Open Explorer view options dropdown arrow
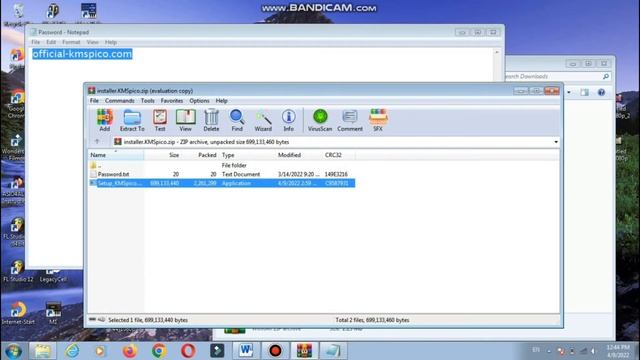 tap(569, 92)
